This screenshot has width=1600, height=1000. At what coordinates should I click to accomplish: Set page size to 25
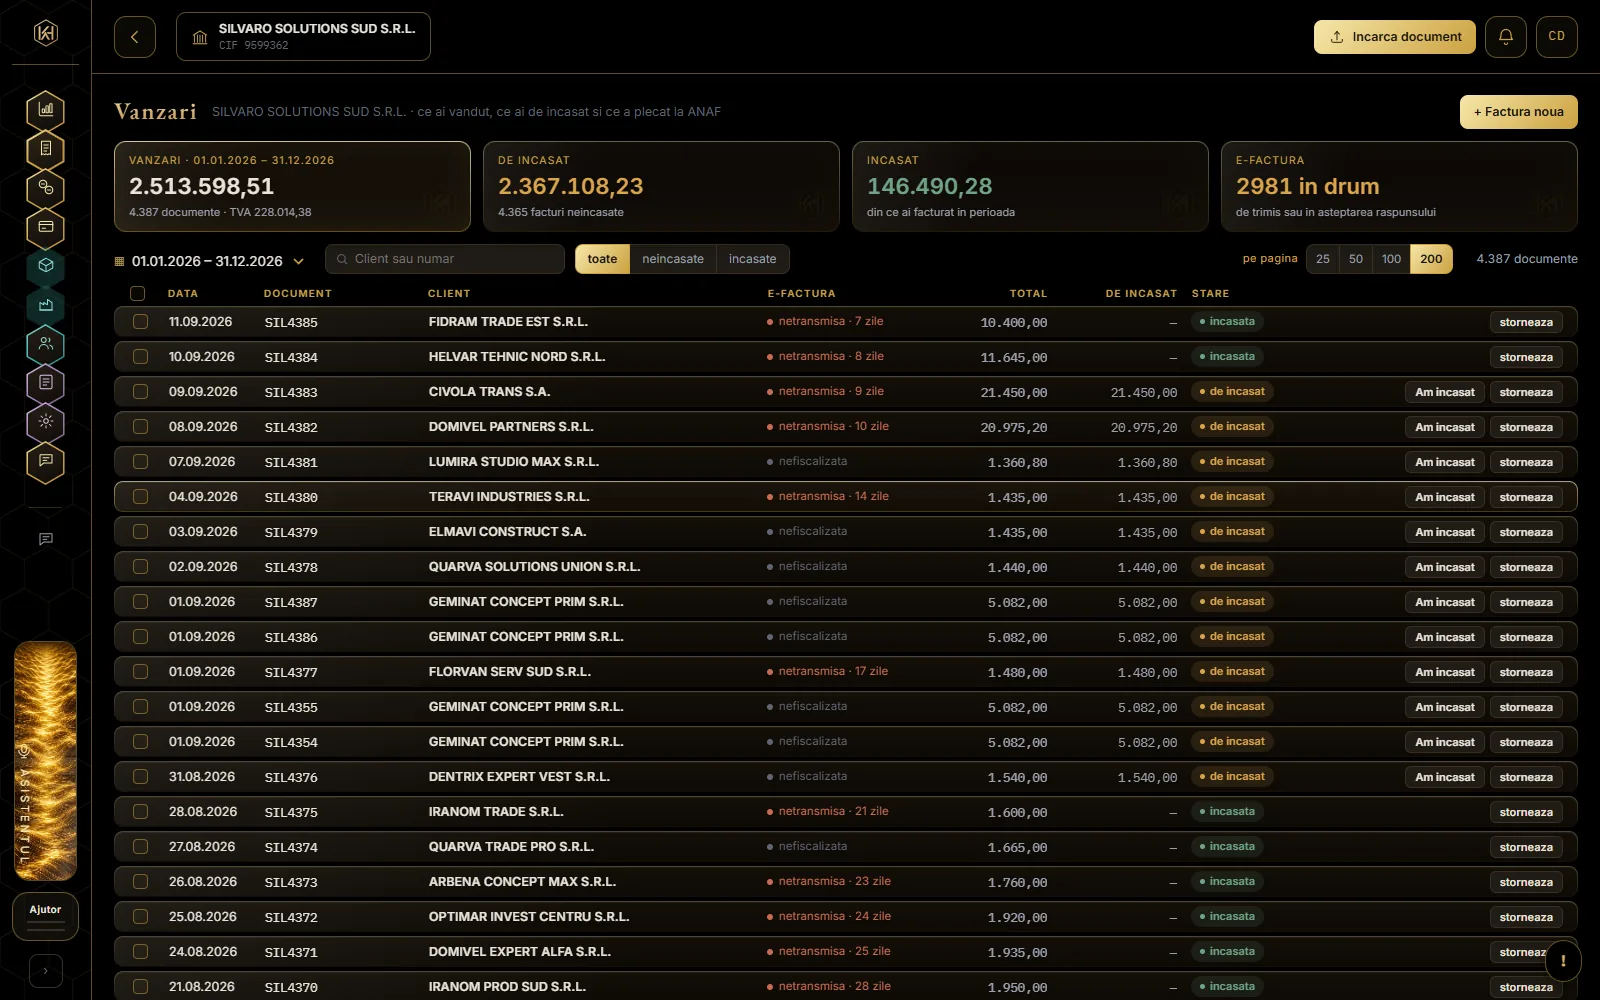tap(1323, 259)
